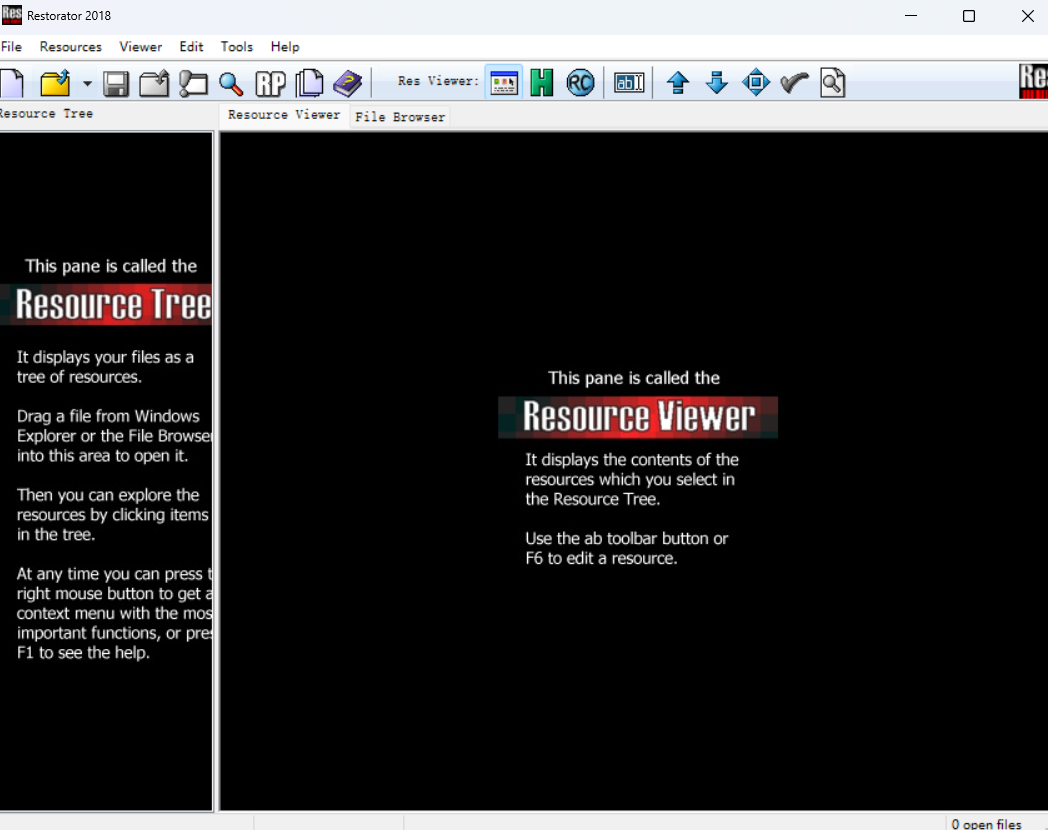This screenshot has width=1048, height=830.
Task: Expand the Open file dropdown arrow
Action: pyautogui.click(x=87, y=84)
